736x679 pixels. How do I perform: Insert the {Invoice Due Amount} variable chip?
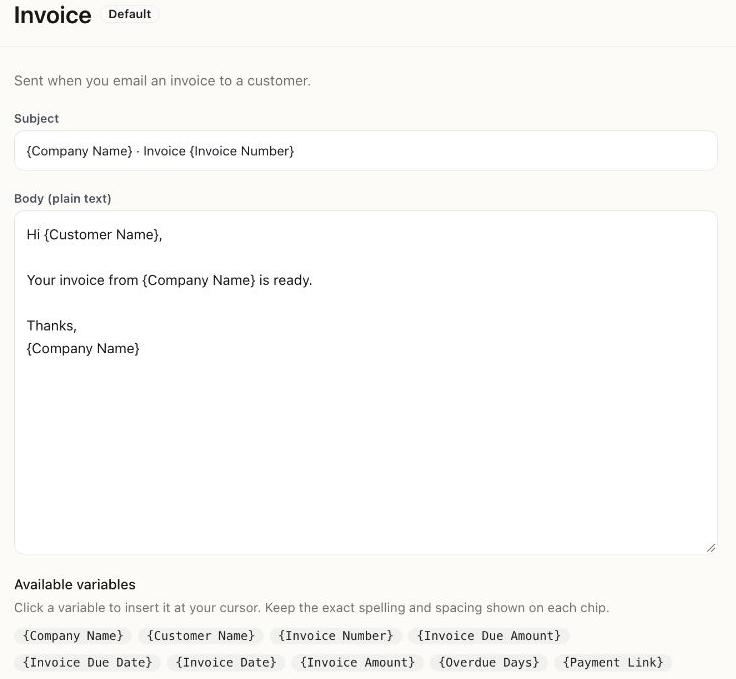(489, 636)
